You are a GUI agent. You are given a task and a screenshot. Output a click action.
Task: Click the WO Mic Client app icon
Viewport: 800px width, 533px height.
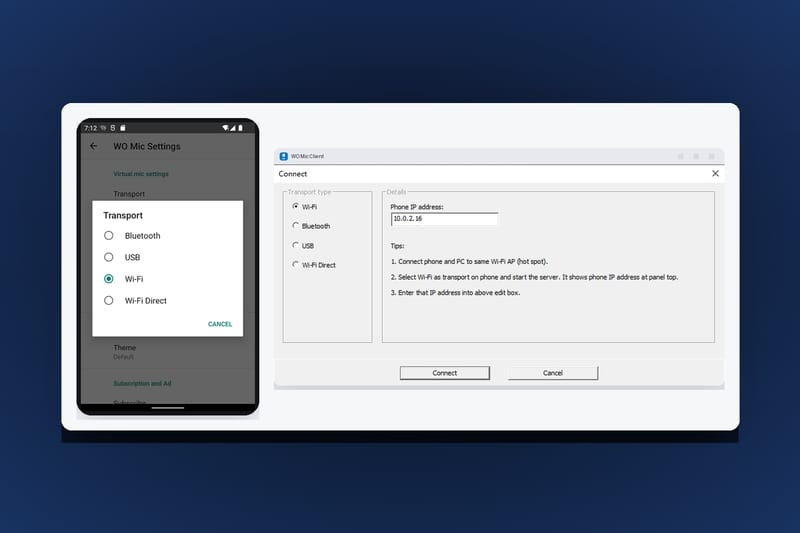284,156
